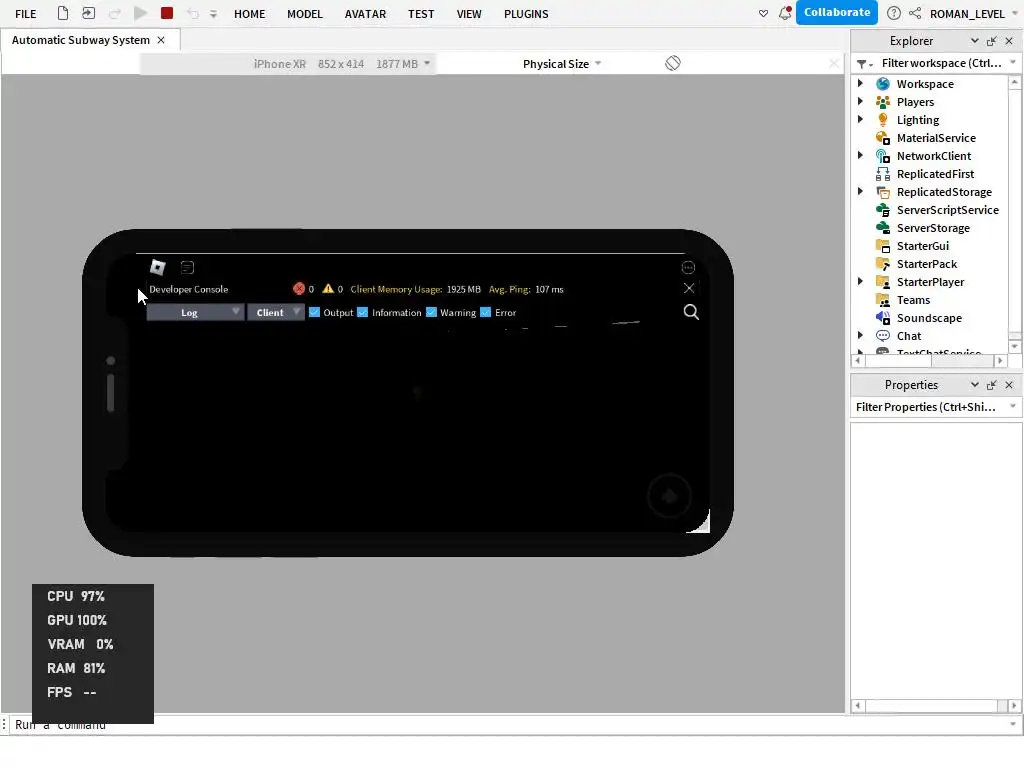Image resolution: width=1024 pixels, height=768 pixels.
Task: Toggle the Warning checkbox
Action: pos(431,312)
